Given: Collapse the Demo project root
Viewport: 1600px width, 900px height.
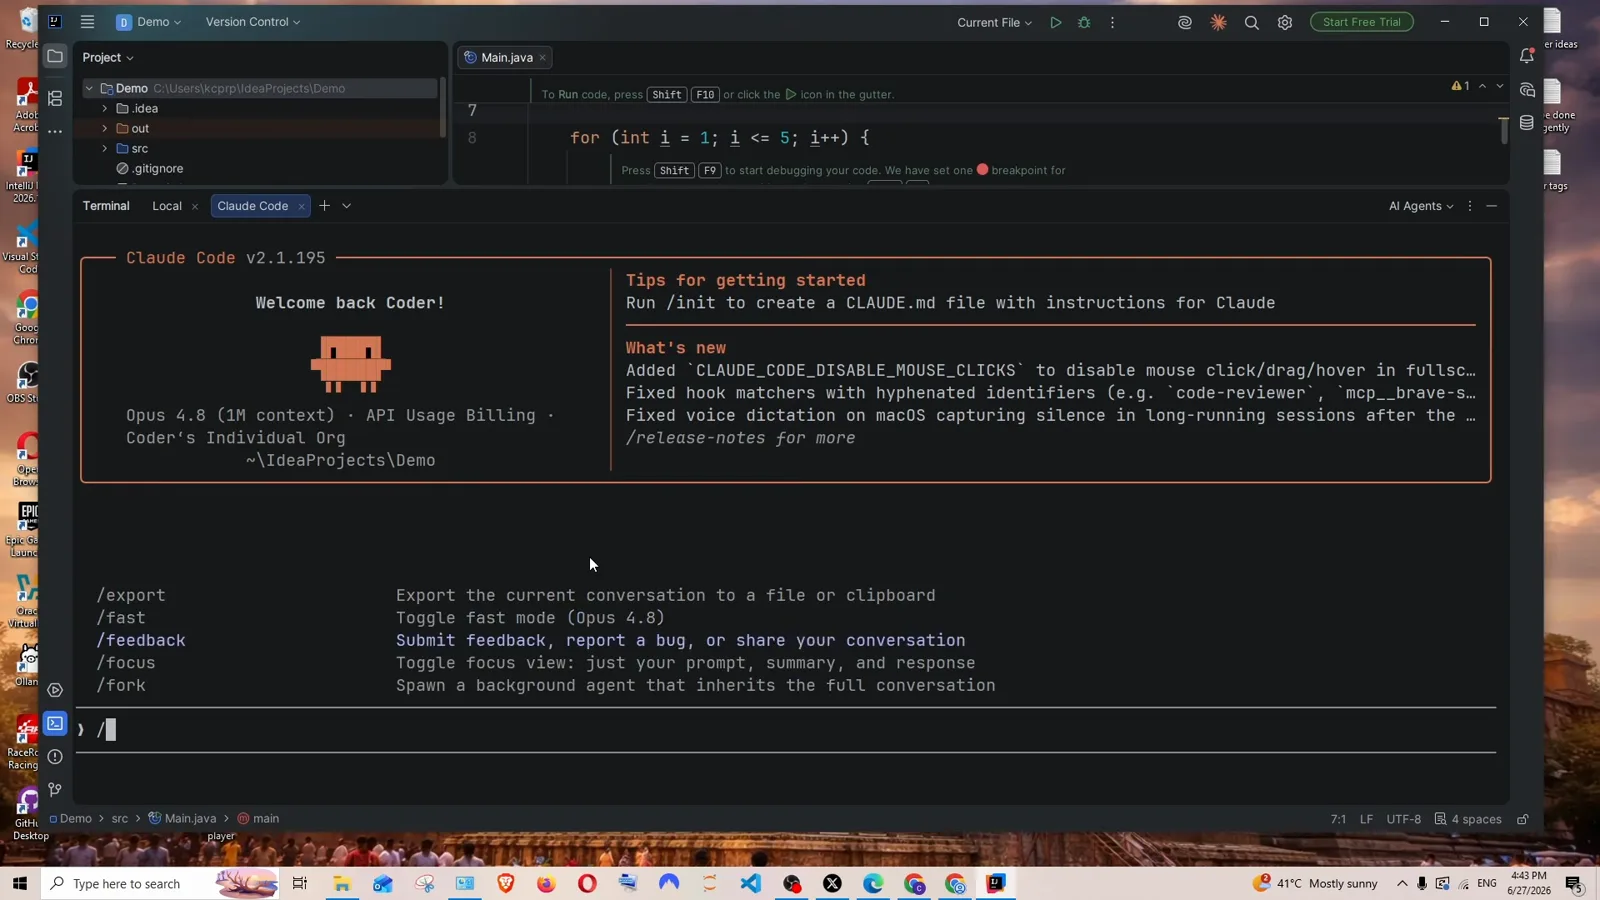Looking at the screenshot, I should [89, 88].
